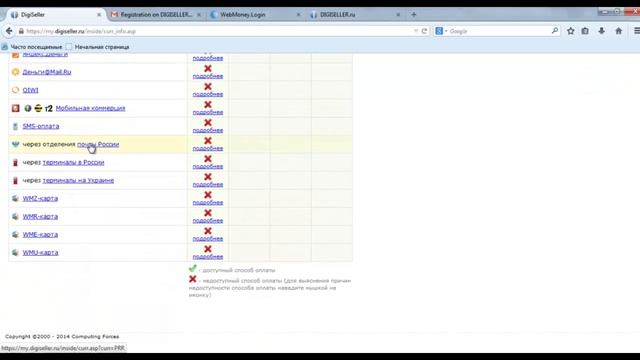Click подробнее in the WMZ-карта row
The width and height of the screenshot is (640, 360).
pyautogui.click(x=208, y=202)
